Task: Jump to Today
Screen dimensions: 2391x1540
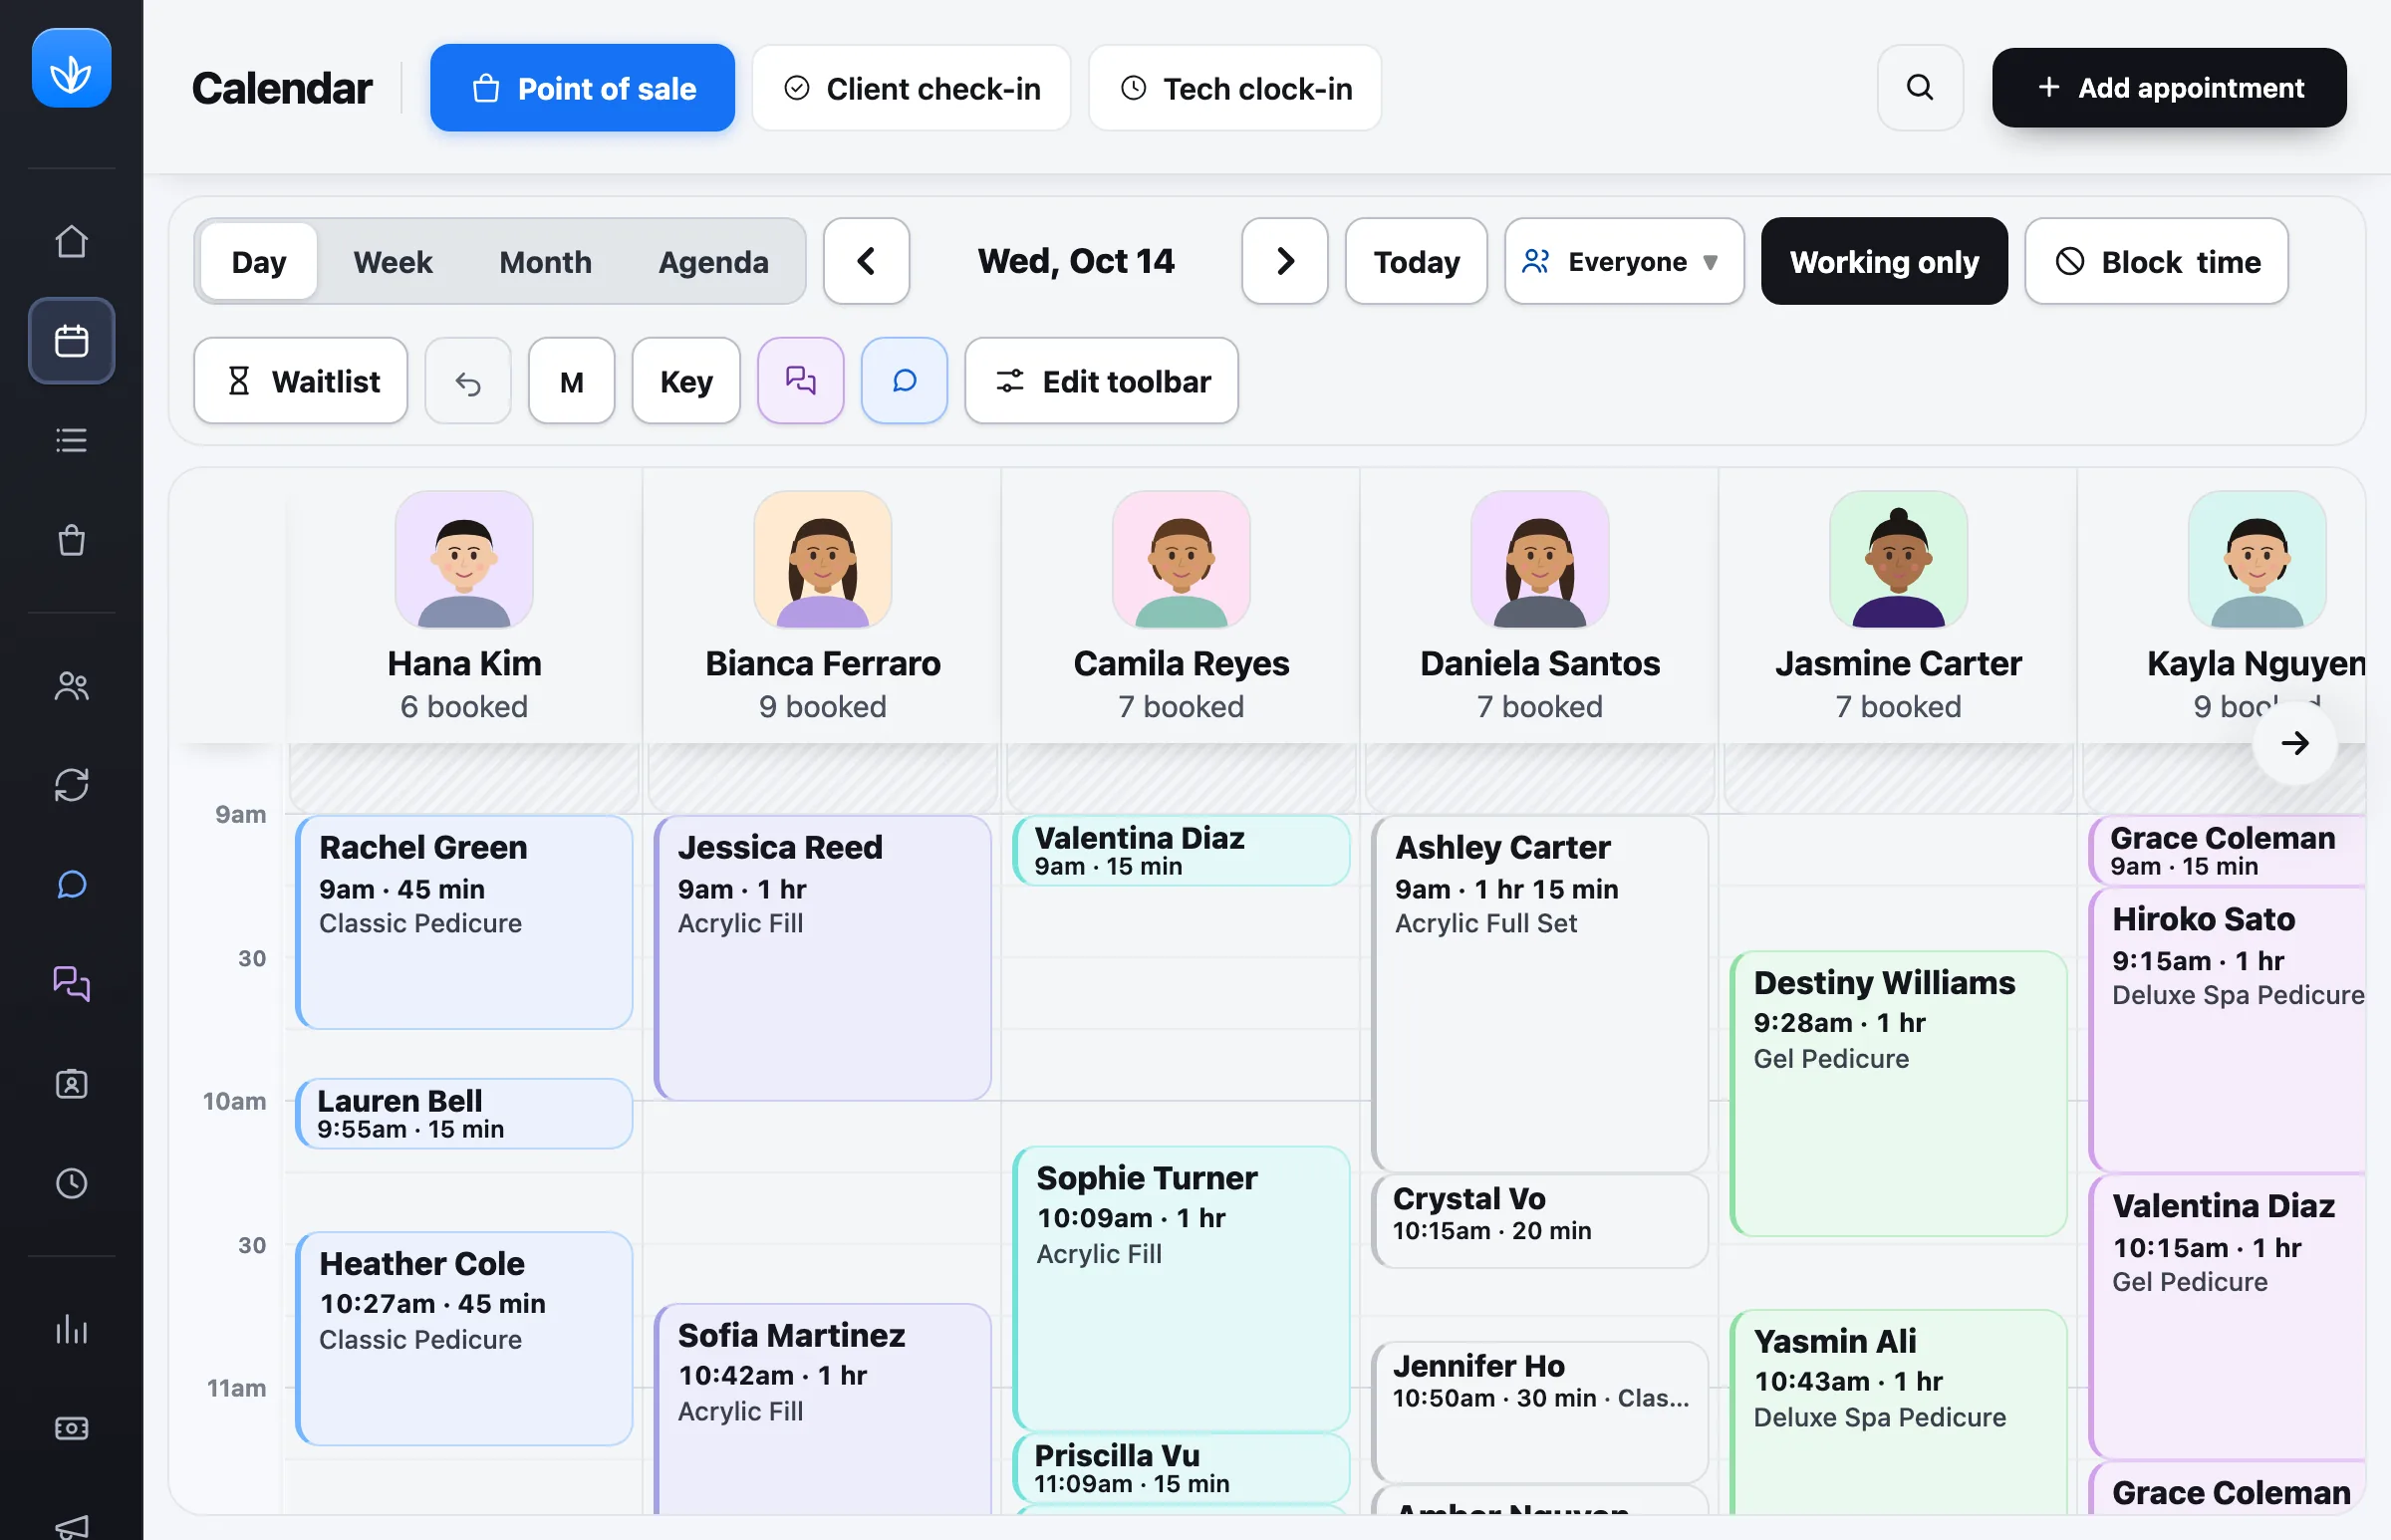Action: click(1416, 262)
